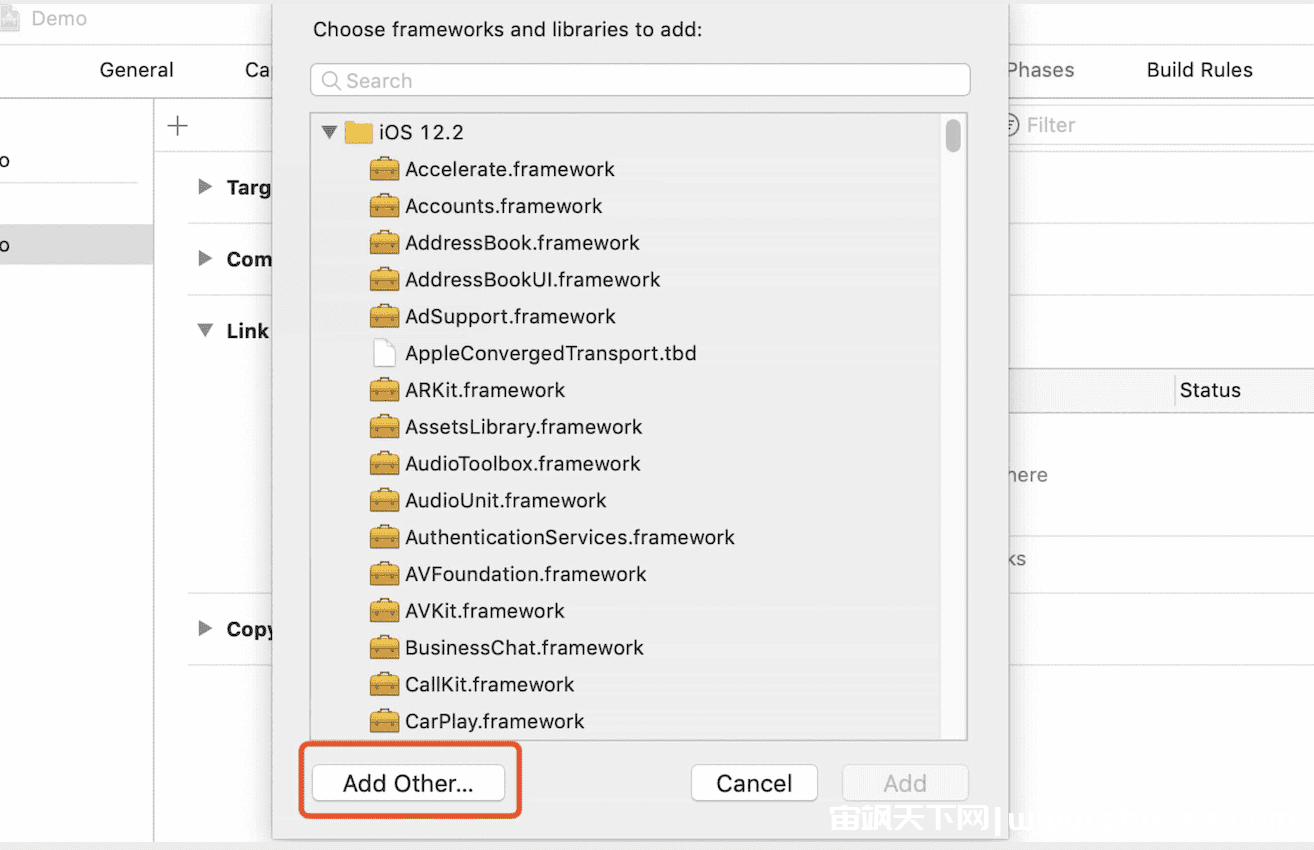Click the Accounts.framework toolbox icon
Viewport: 1314px width, 850px height.
tap(385, 206)
